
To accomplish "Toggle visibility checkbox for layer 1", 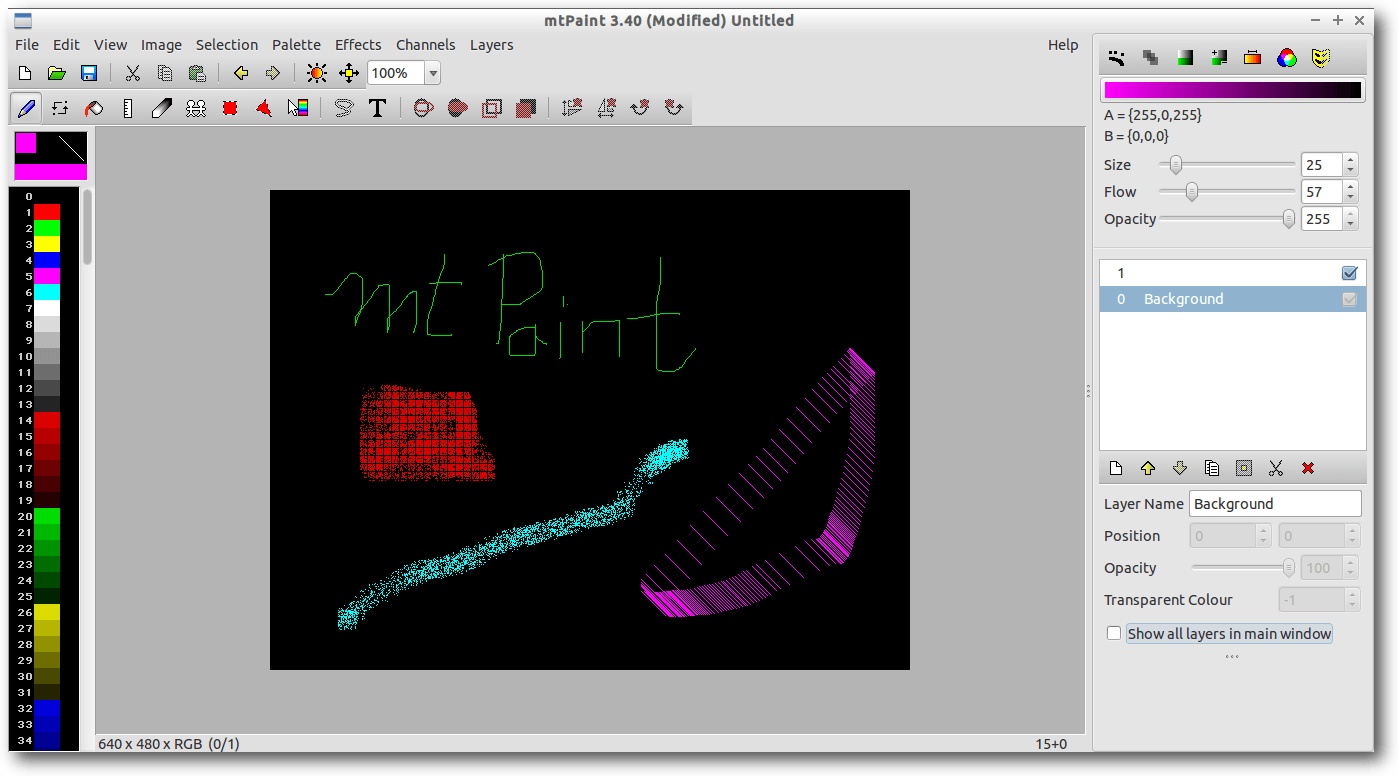I will click(1350, 273).
